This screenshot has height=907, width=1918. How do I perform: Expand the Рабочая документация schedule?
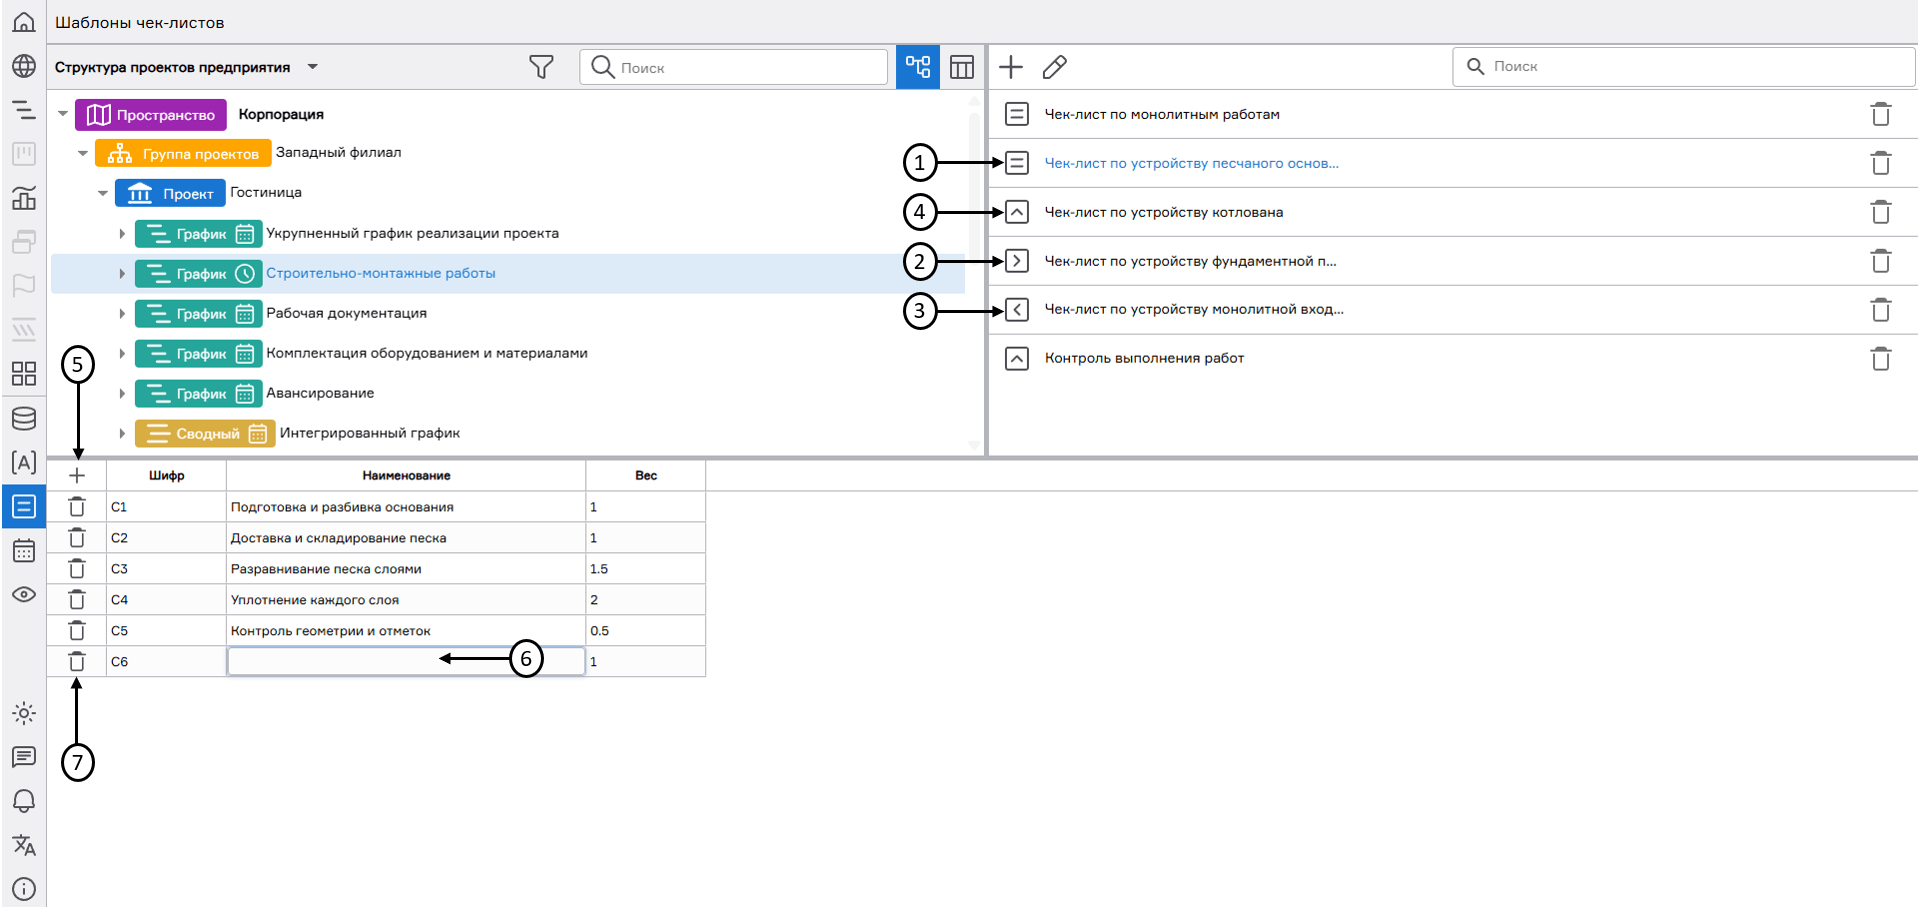122,314
